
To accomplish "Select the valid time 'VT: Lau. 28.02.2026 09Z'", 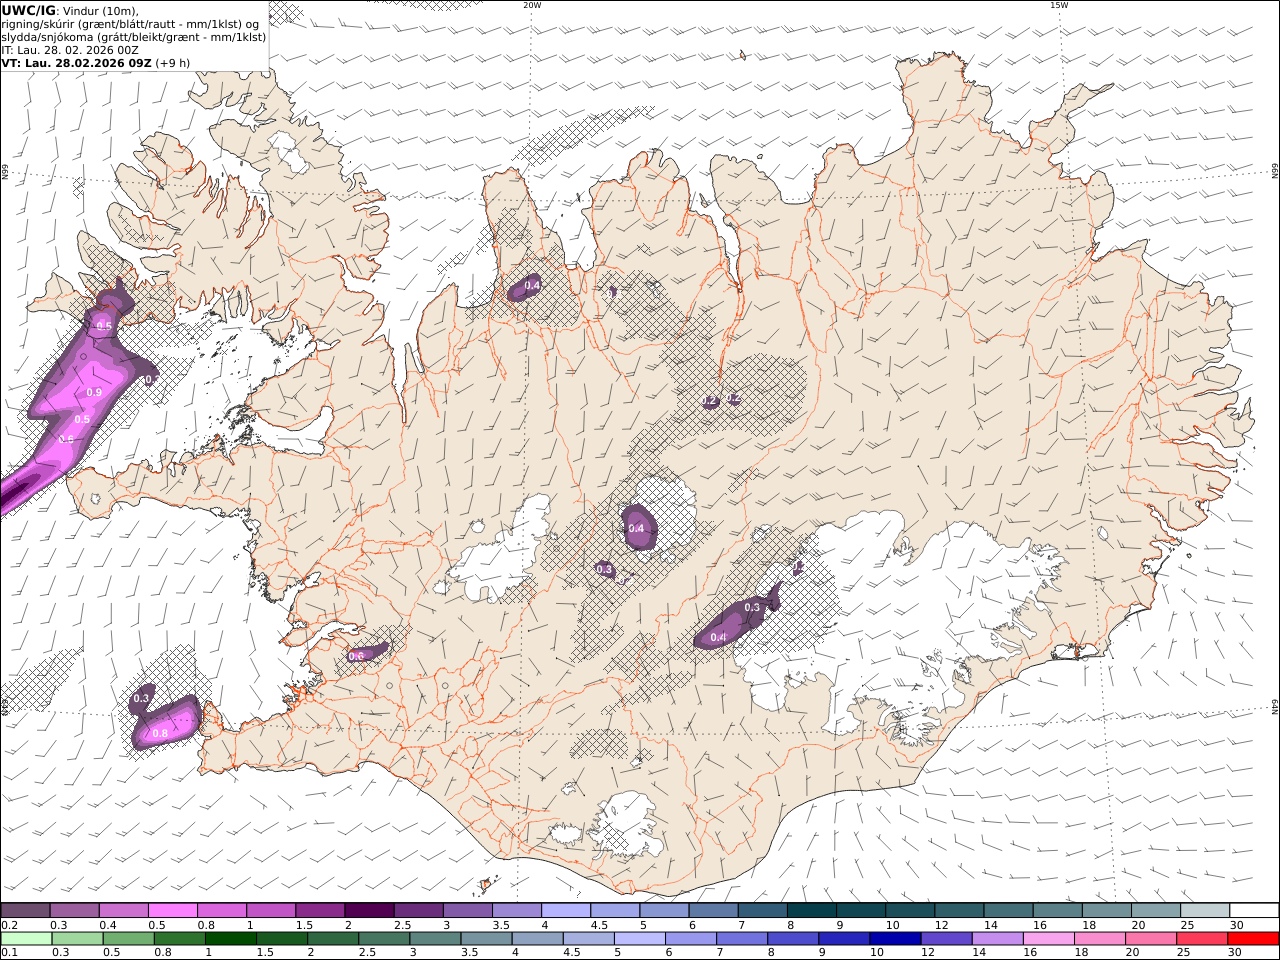I will [x=77, y=63].
